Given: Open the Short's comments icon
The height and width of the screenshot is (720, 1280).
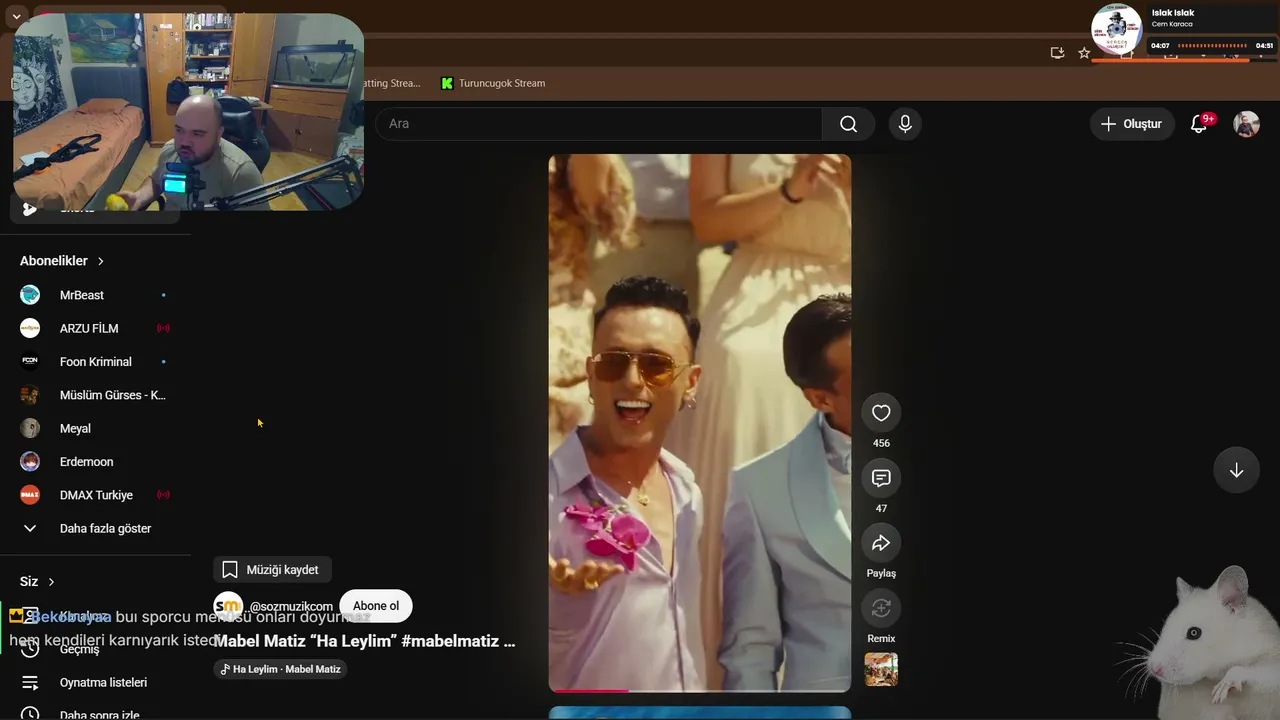Looking at the screenshot, I should click(x=881, y=478).
